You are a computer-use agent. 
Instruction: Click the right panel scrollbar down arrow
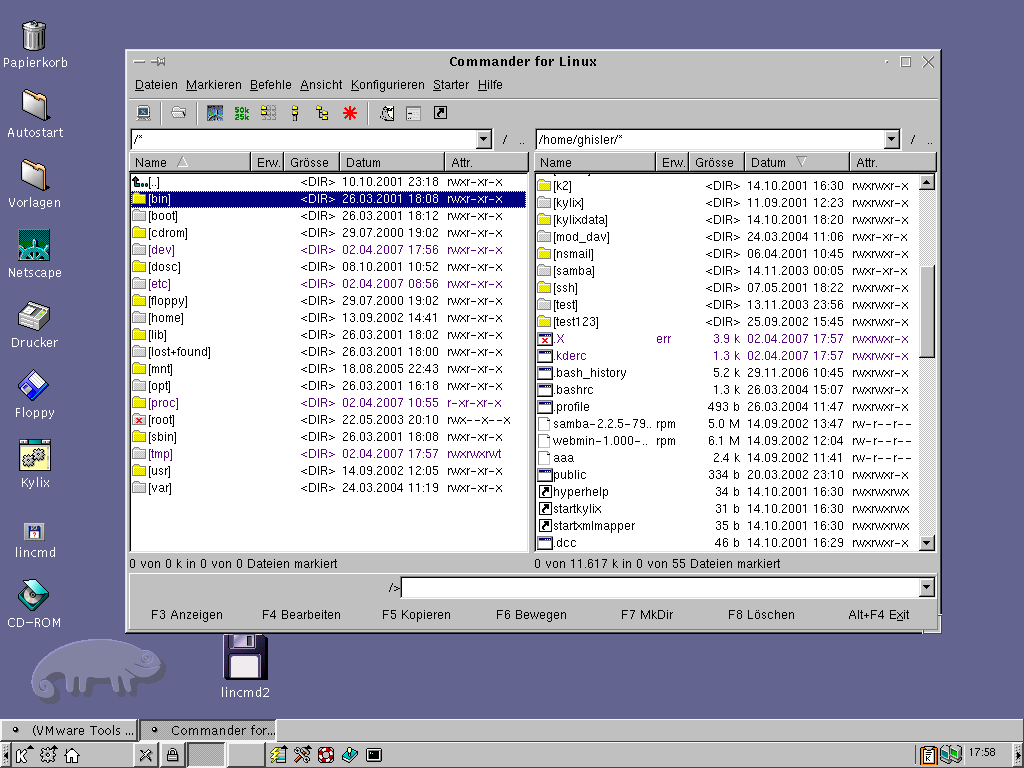(927, 543)
